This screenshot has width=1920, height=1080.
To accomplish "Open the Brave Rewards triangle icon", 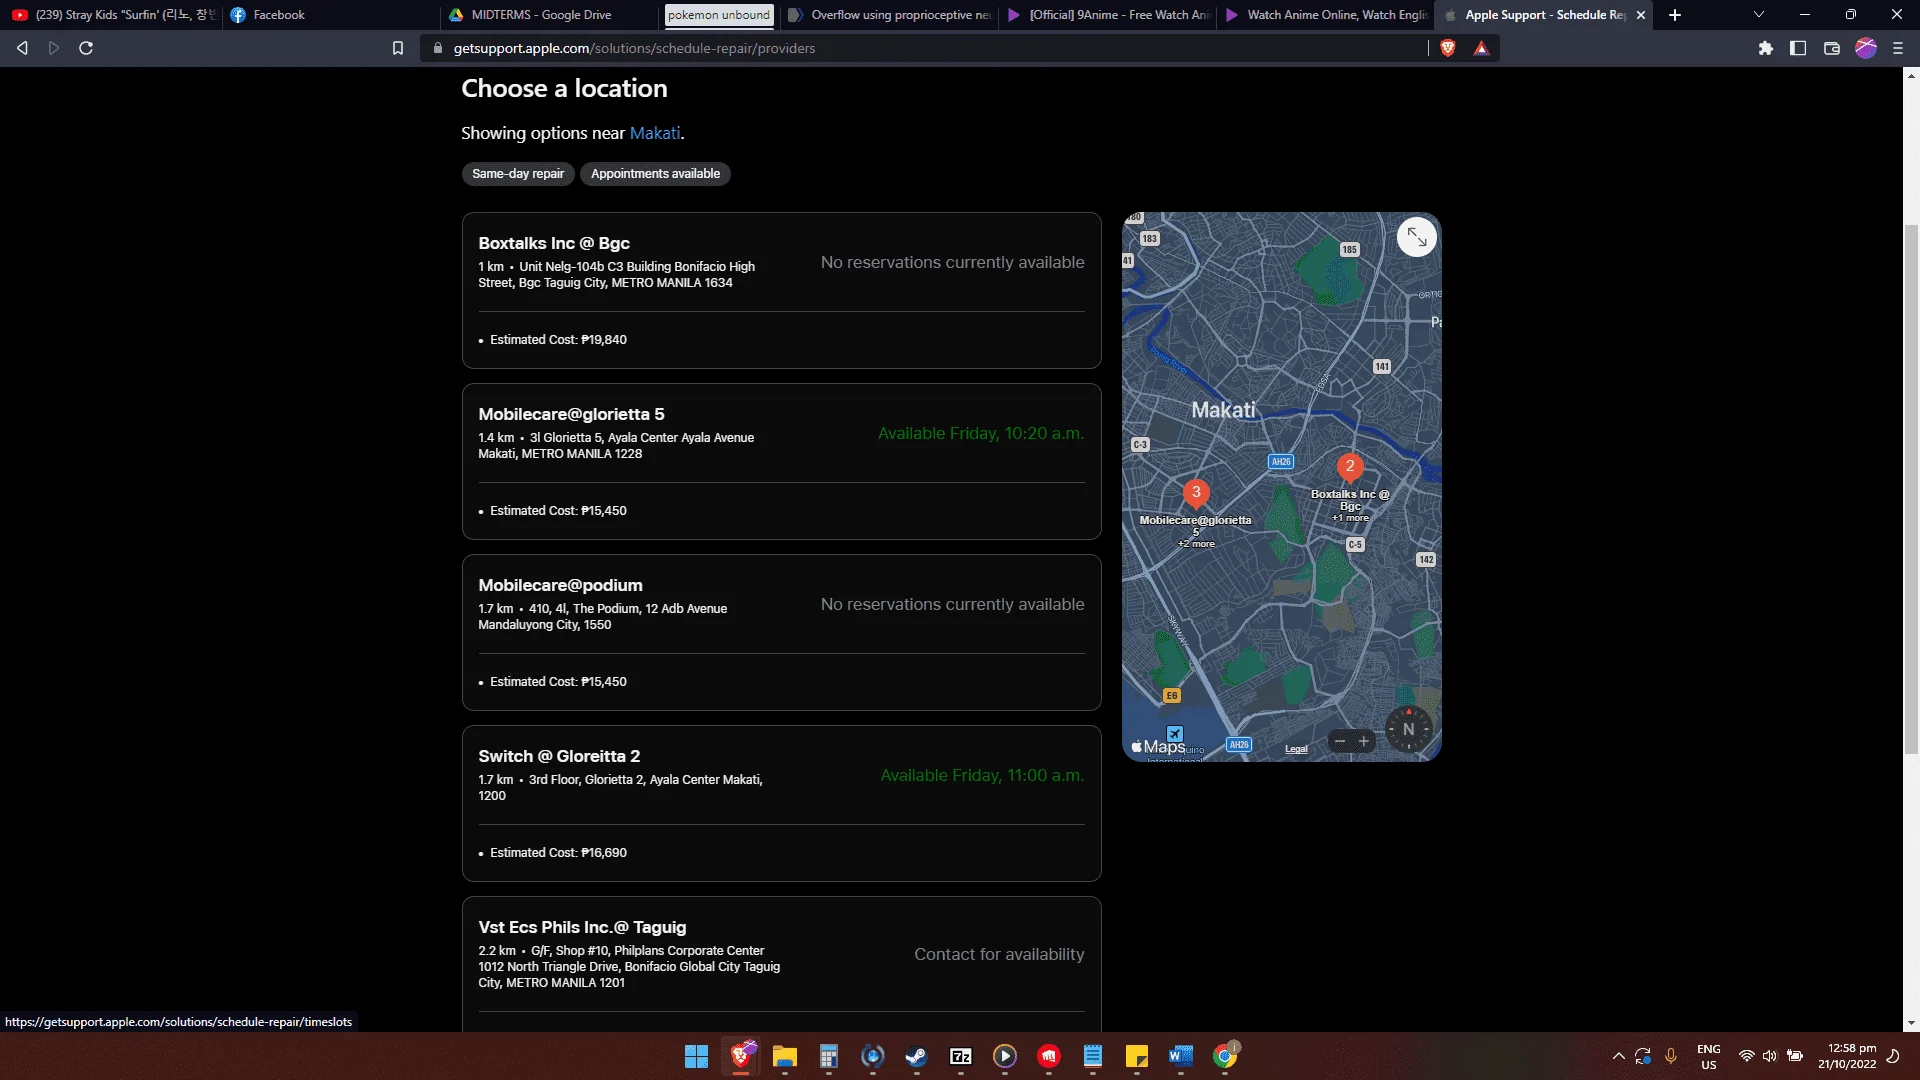I will (x=1481, y=48).
